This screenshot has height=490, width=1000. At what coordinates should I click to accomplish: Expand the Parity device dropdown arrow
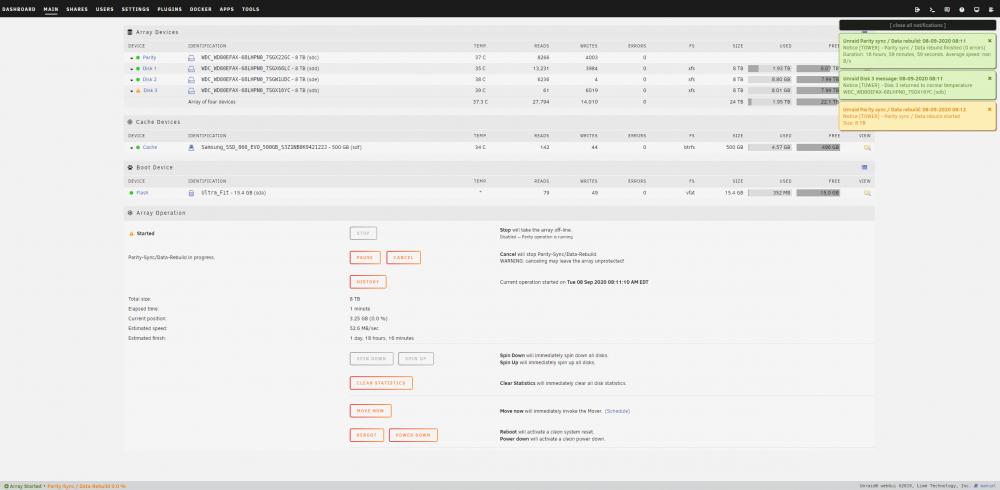tap(132, 58)
